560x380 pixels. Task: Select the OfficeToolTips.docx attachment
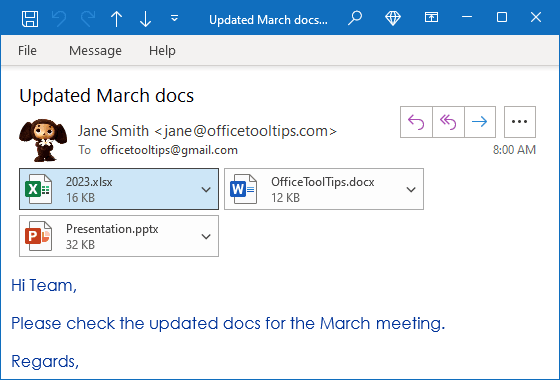pos(324,189)
